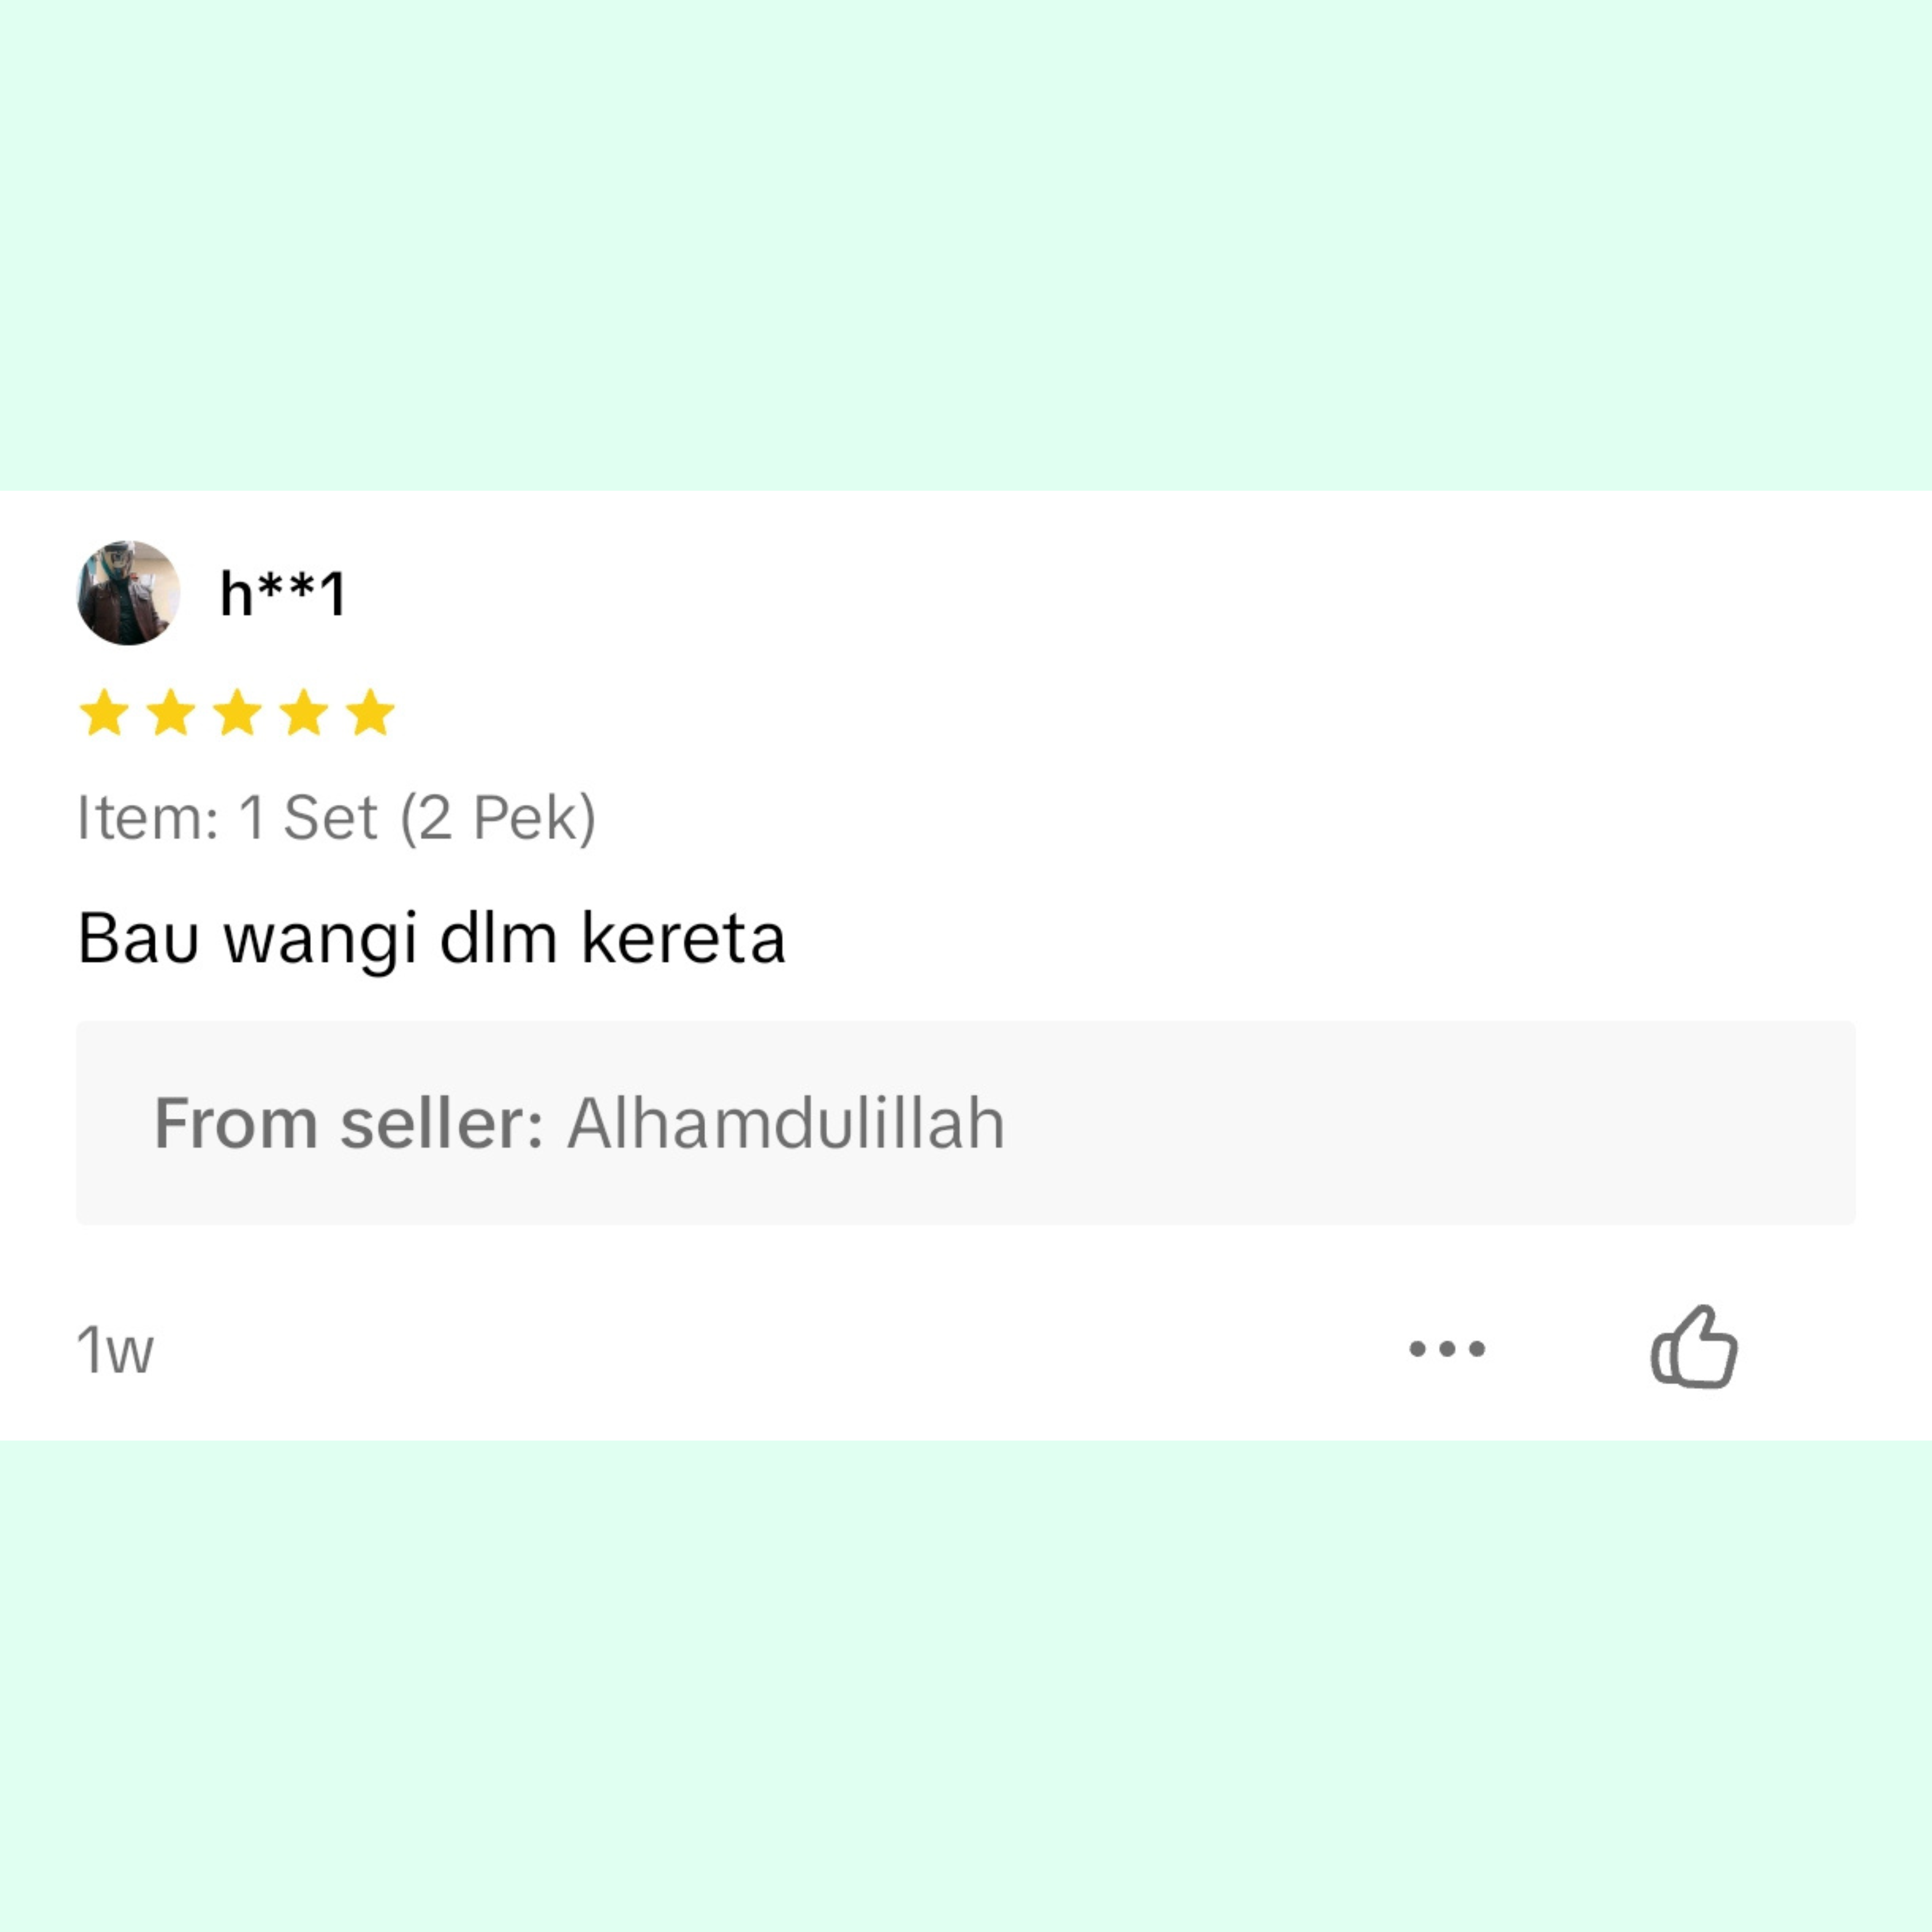Click the "(2 Pek)" variant text
Image resolution: width=1932 pixels, height=1932 pixels.
(498, 818)
